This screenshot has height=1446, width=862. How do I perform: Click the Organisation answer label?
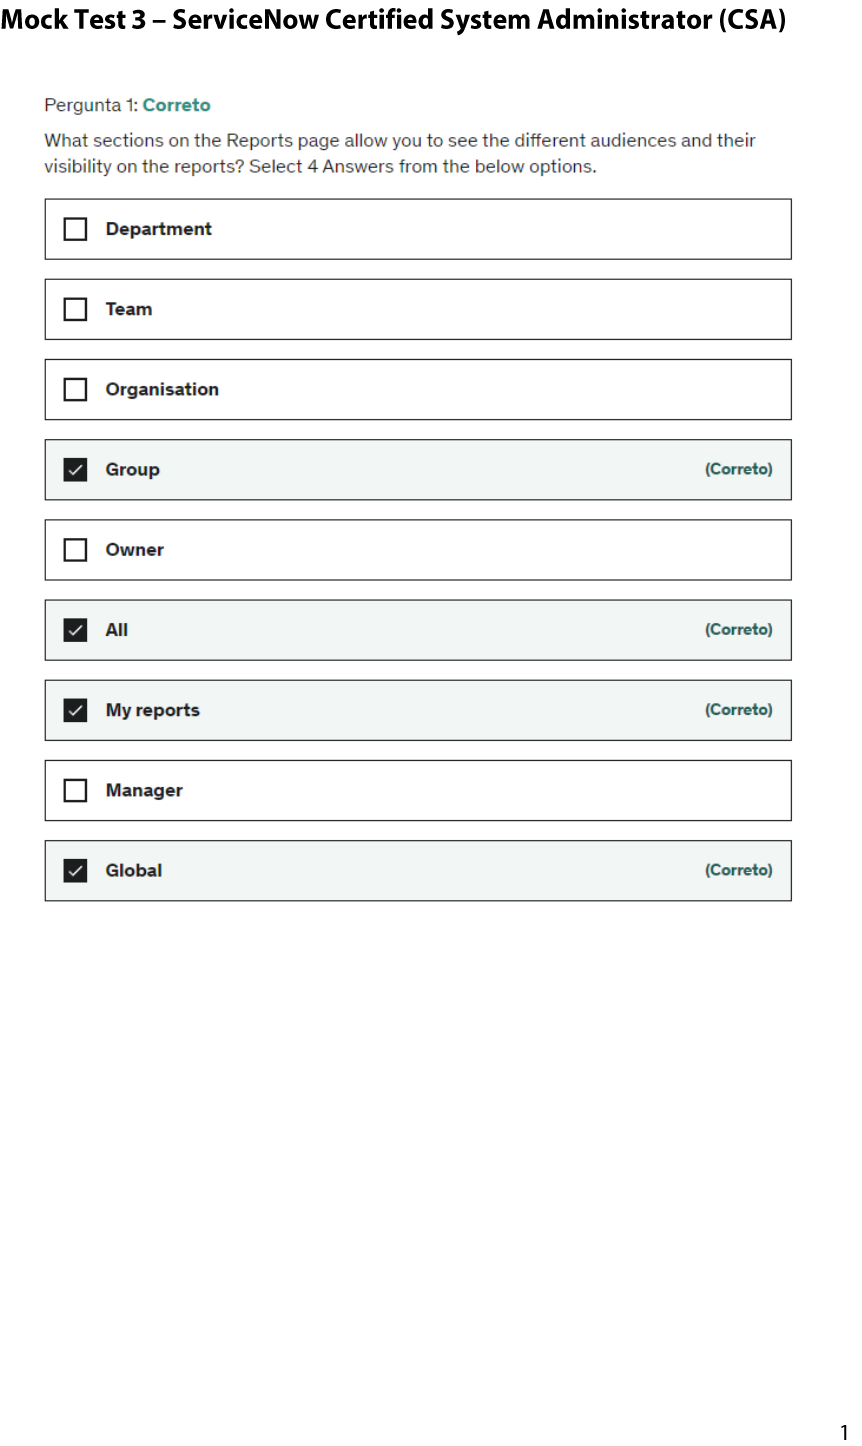click(162, 389)
